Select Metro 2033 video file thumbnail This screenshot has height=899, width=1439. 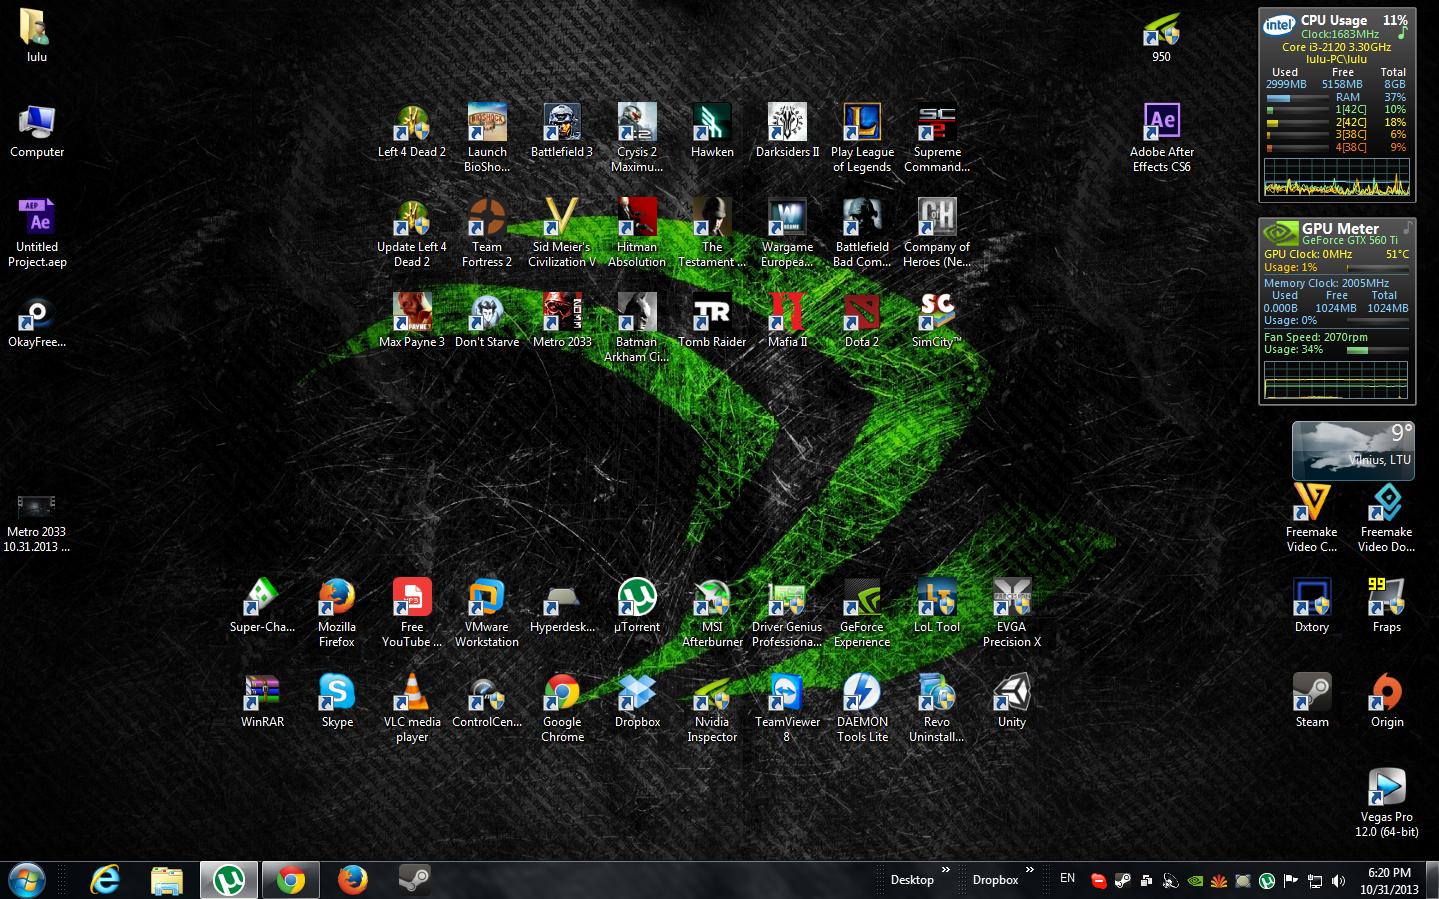tap(37, 523)
